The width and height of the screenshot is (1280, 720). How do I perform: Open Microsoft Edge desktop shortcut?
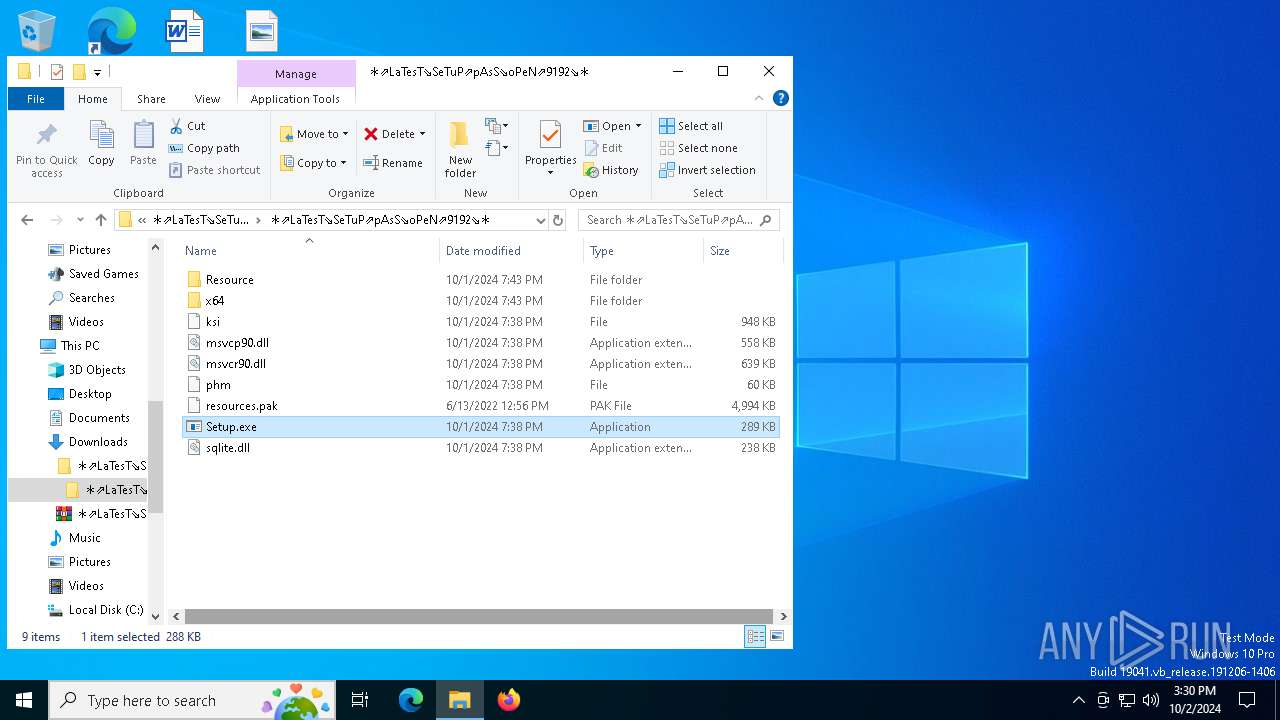click(x=111, y=30)
